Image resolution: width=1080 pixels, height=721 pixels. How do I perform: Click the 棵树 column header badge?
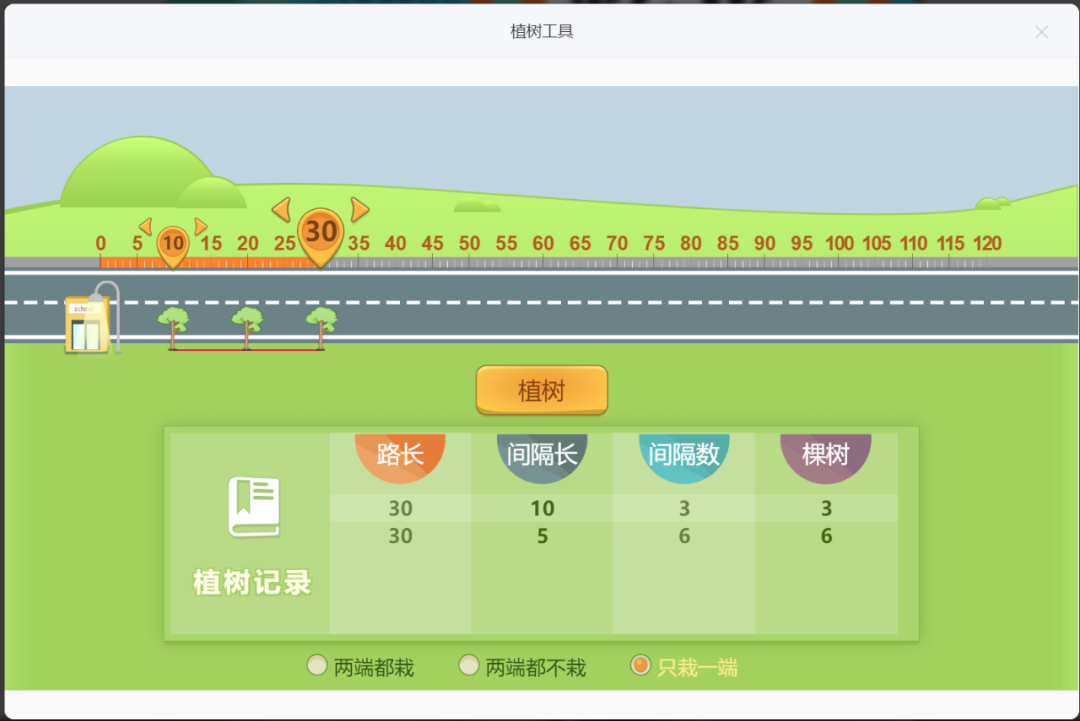pyautogui.click(x=826, y=455)
